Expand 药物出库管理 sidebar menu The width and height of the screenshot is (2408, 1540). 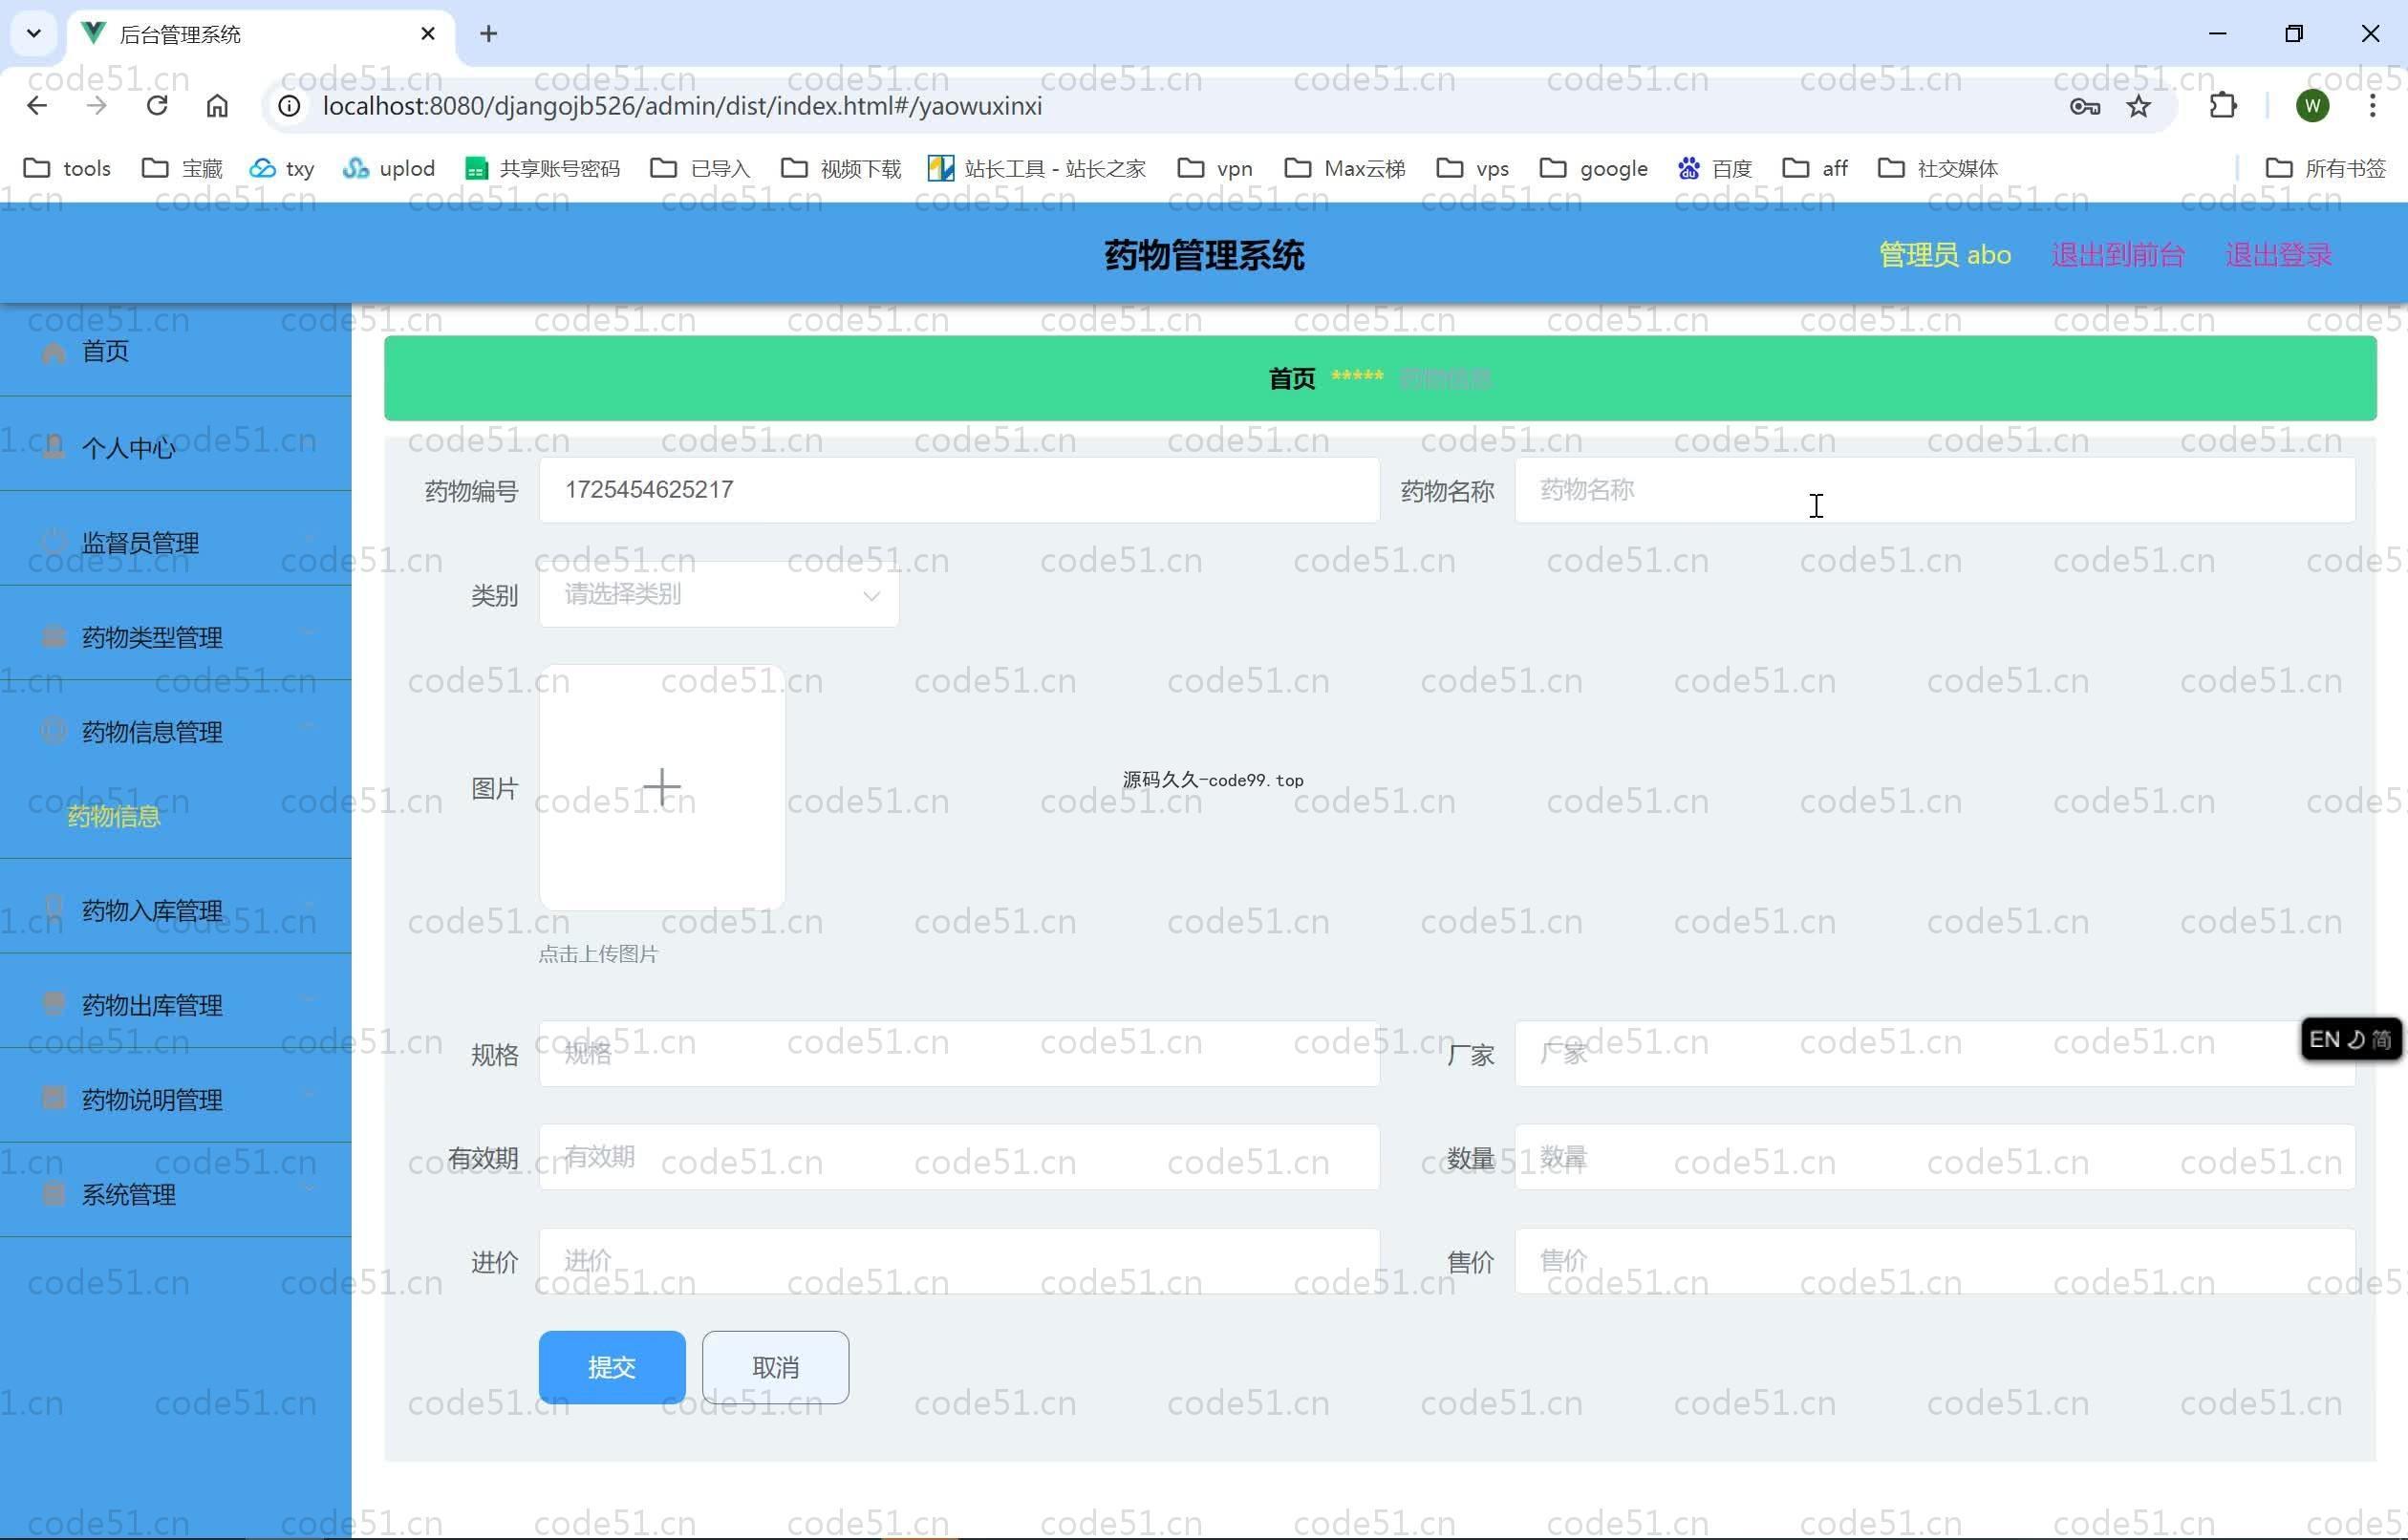[176, 1004]
